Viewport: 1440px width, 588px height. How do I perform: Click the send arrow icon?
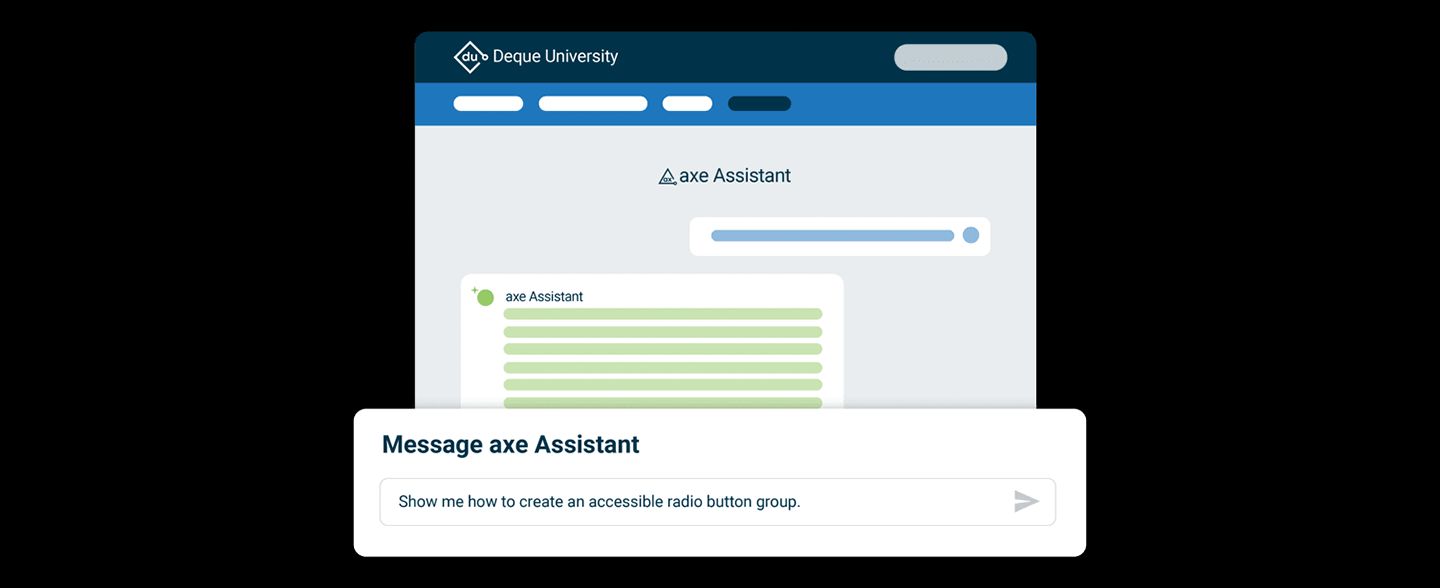[x=1026, y=501]
